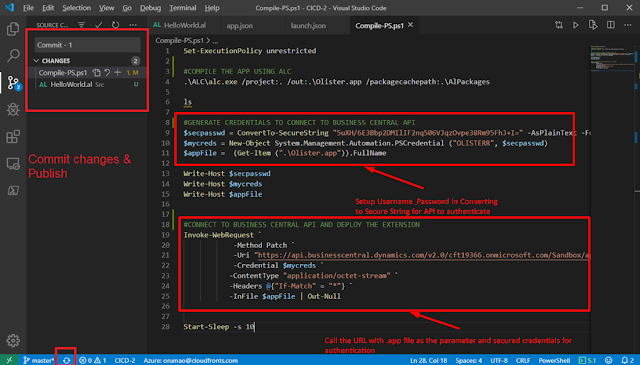The image size is (640, 365).
Task: Open editor more actions ellipsis
Action: [x=628, y=25]
